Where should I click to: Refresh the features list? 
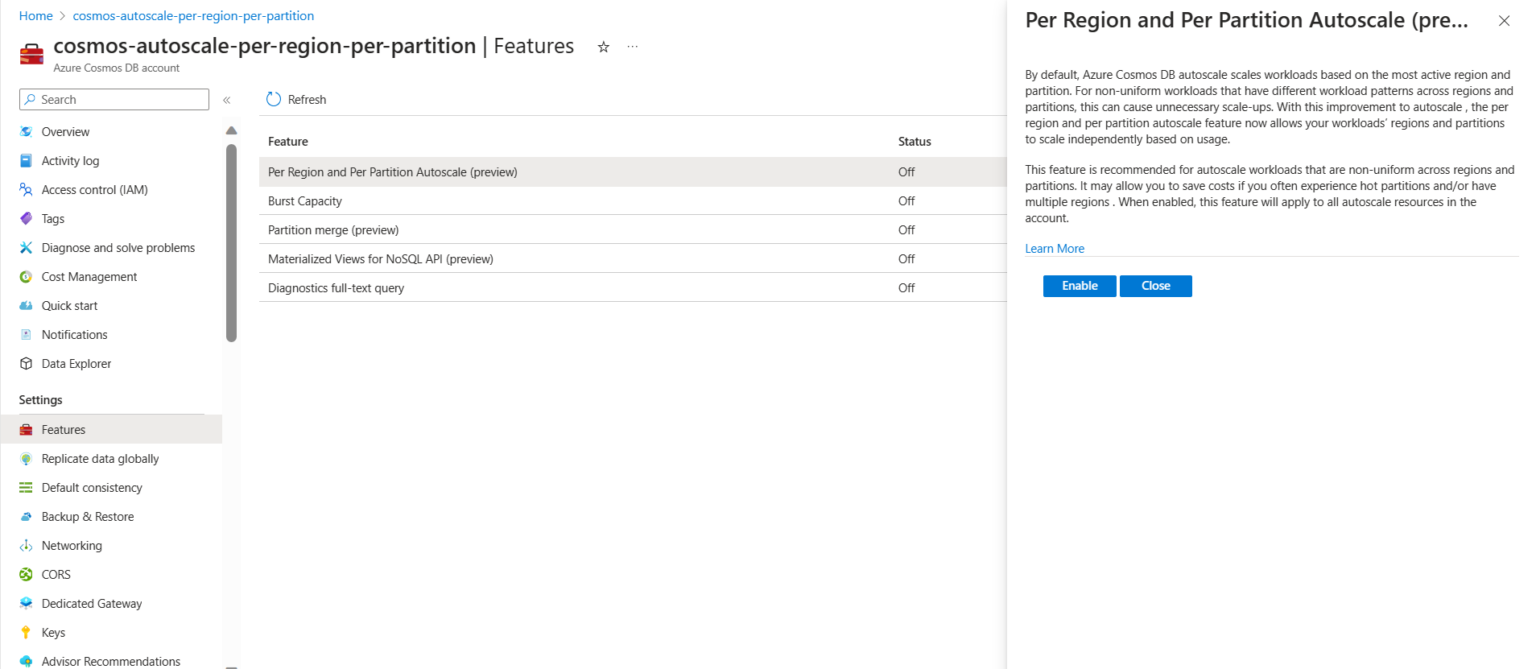(295, 99)
